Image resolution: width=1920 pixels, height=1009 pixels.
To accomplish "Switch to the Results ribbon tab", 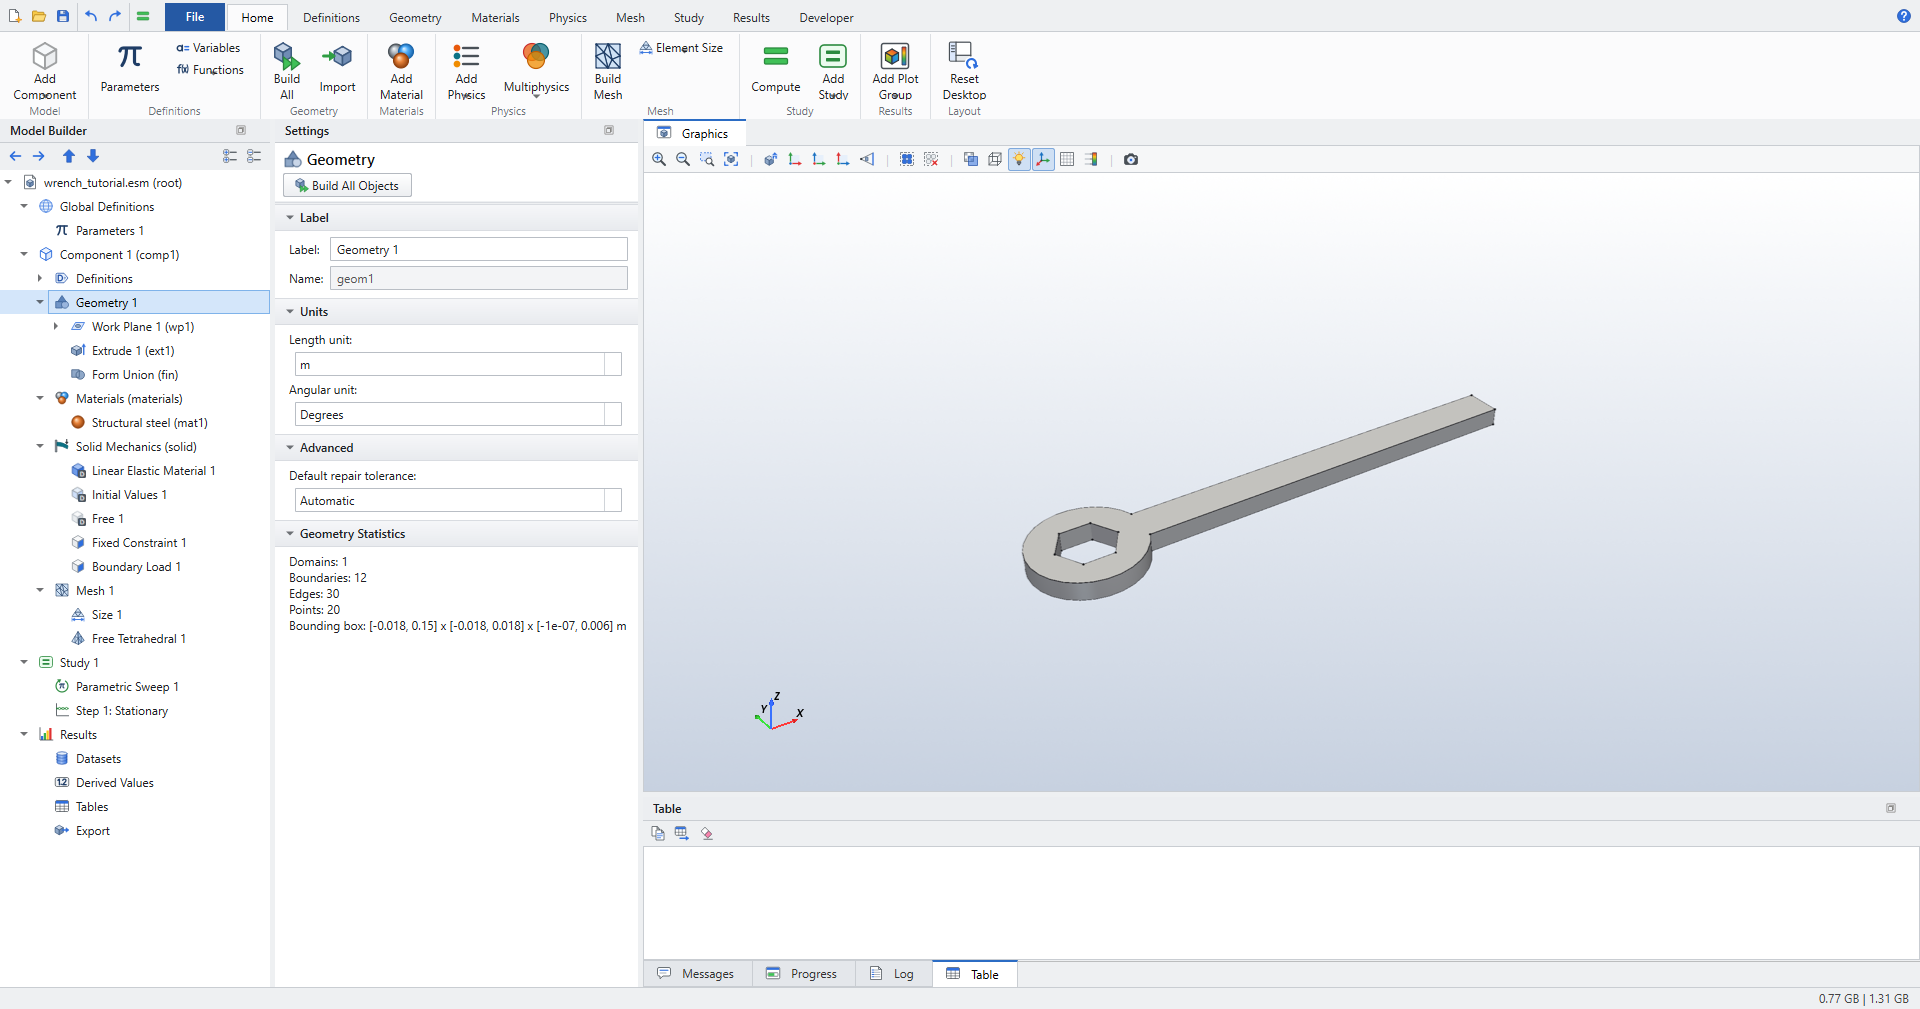I will pyautogui.click(x=751, y=18).
